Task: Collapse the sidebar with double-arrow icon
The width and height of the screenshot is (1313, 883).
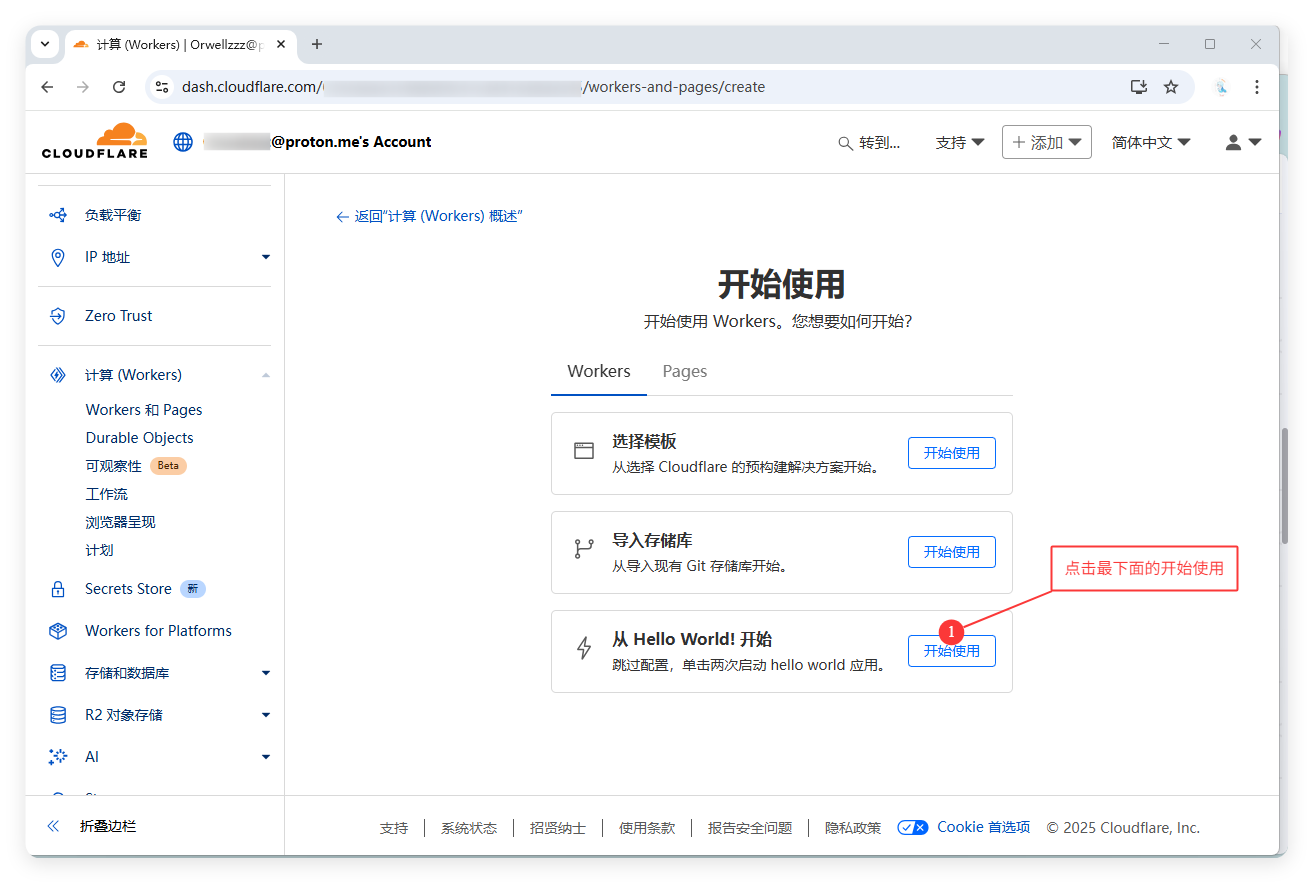Action: pos(54,826)
